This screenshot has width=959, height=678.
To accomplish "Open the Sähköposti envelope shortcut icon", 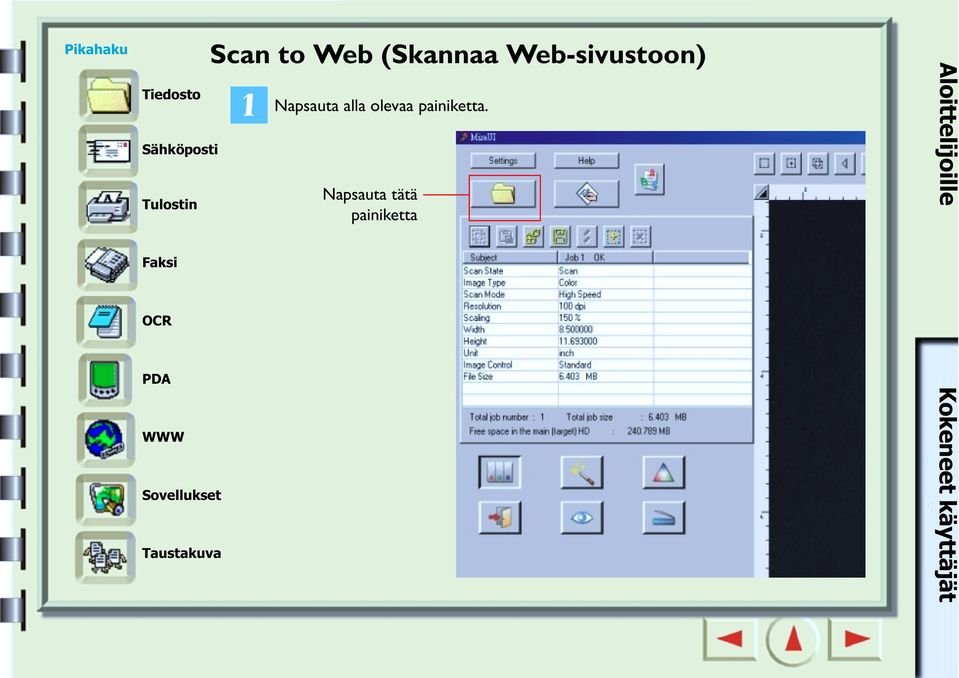I will point(108,150).
